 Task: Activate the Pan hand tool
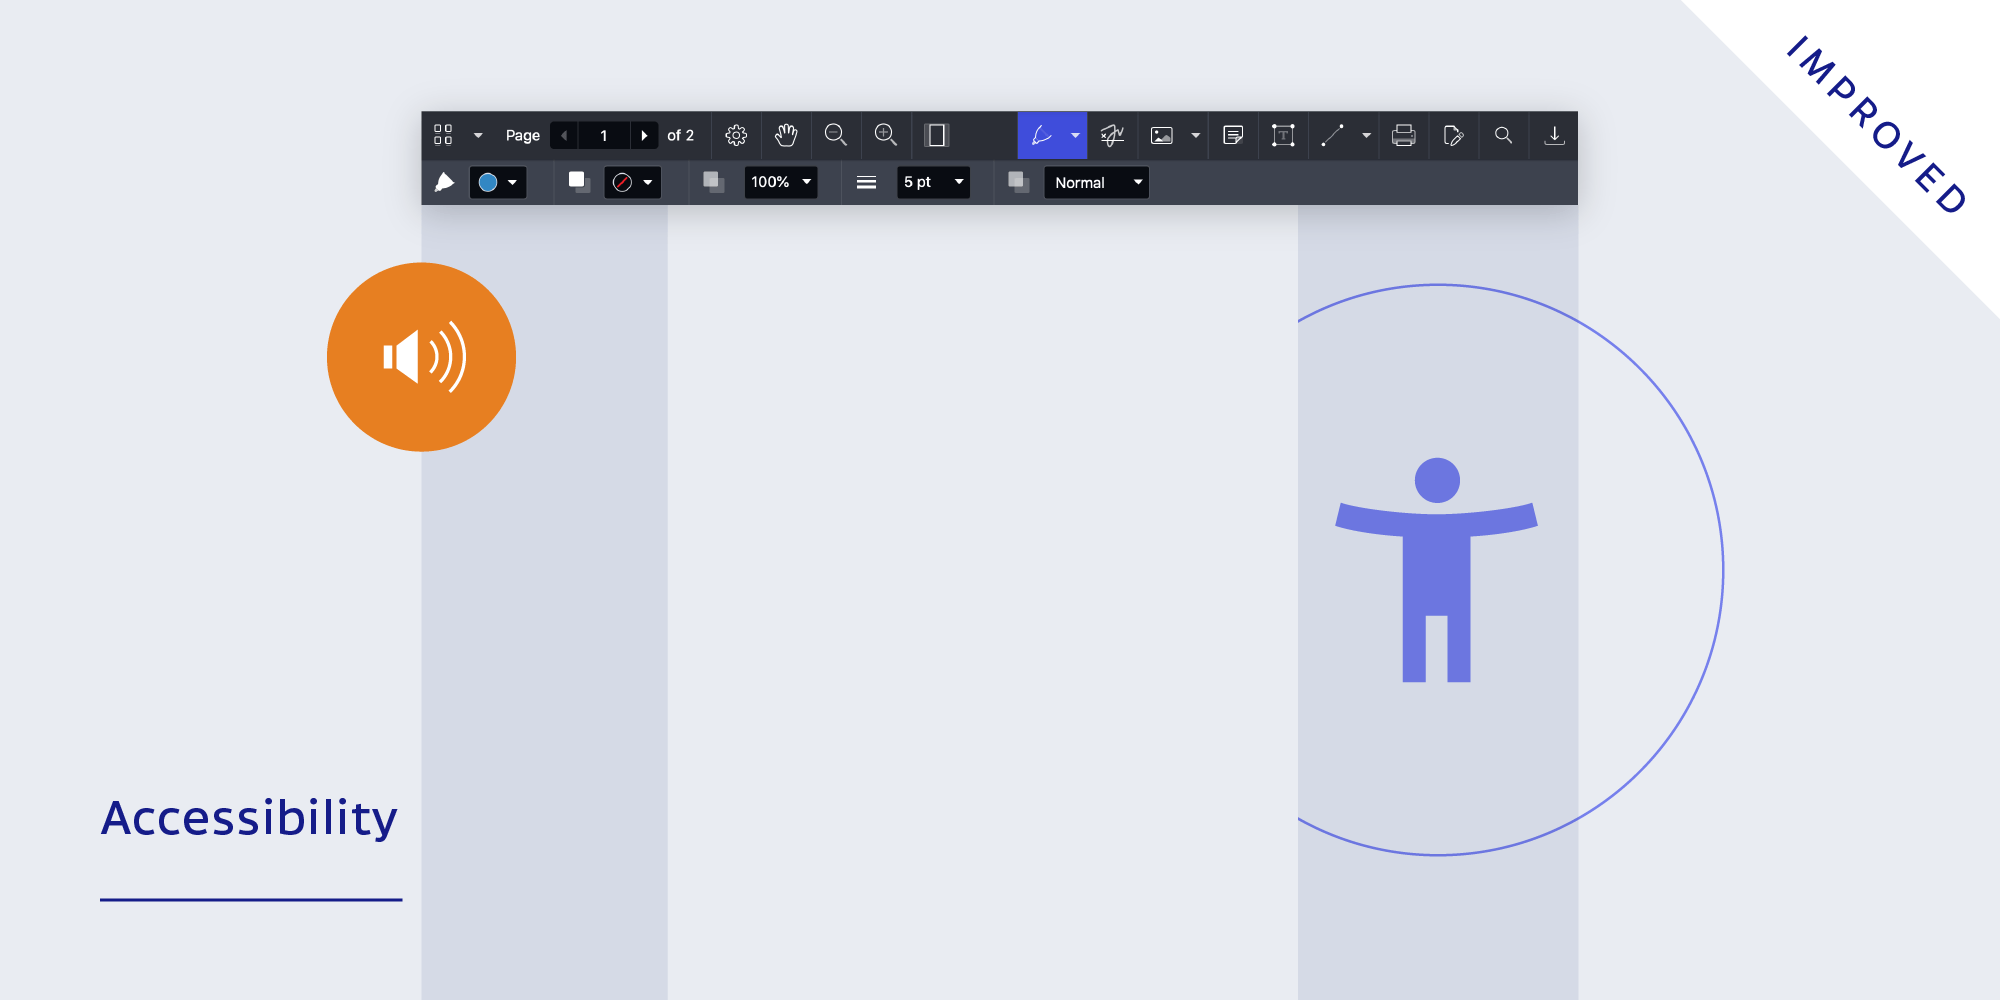pyautogui.click(x=786, y=135)
